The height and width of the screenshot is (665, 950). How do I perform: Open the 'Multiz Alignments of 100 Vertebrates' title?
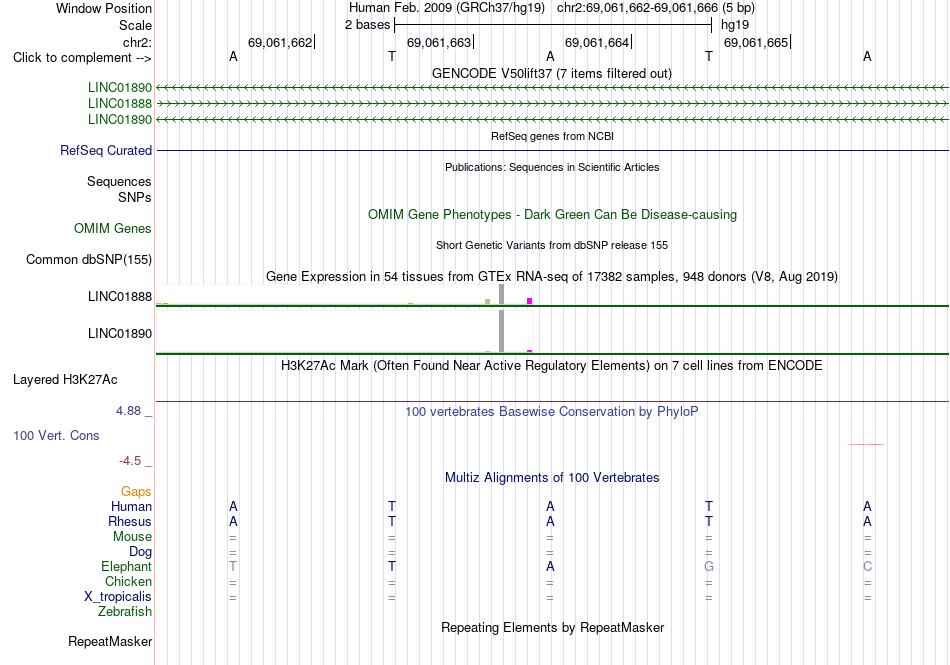[x=552, y=478]
